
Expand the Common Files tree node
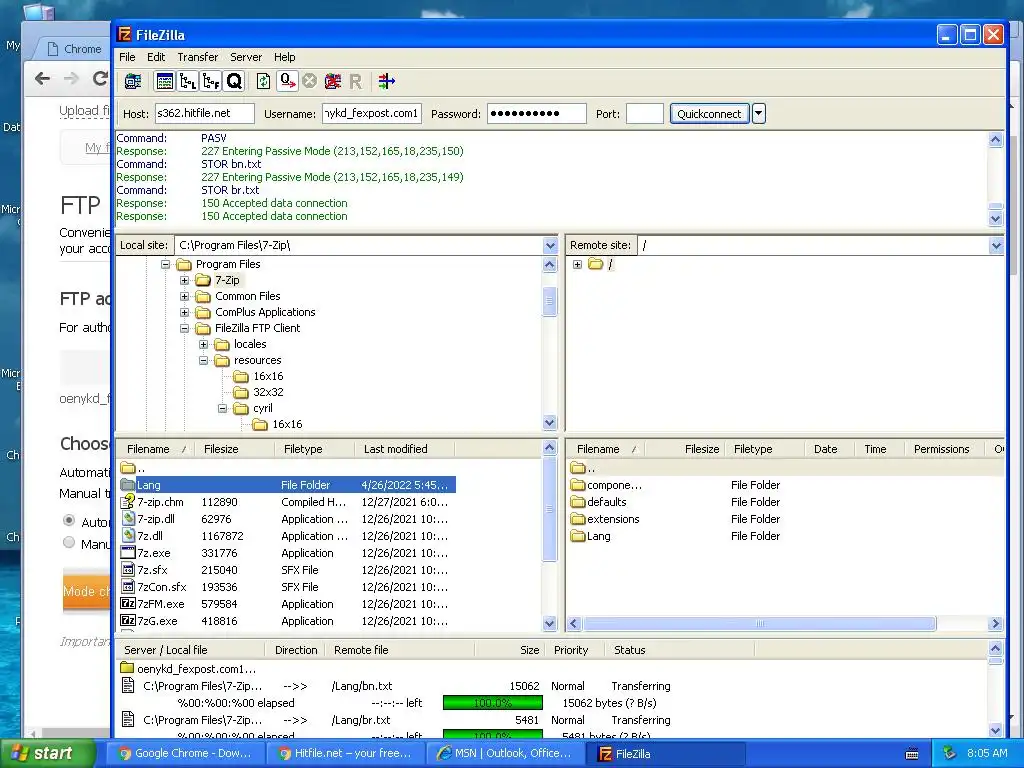(x=184, y=296)
